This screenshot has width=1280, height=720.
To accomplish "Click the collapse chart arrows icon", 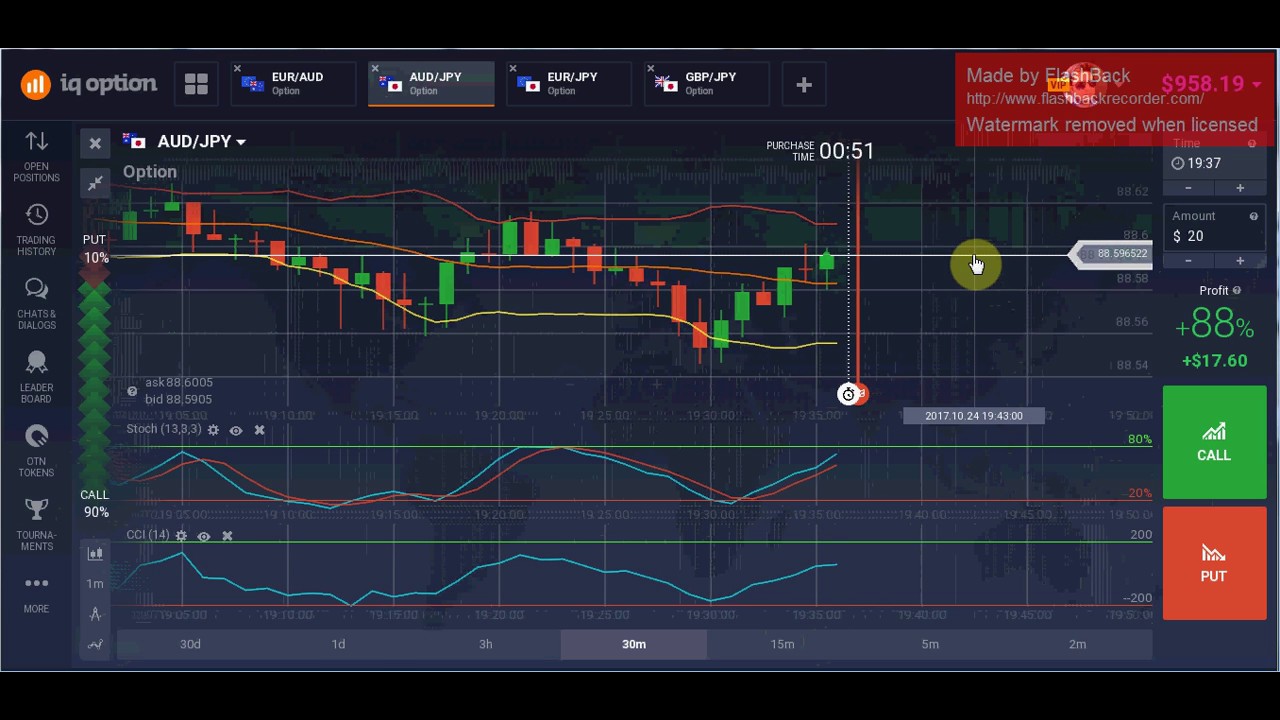I will [x=95, y=183].
